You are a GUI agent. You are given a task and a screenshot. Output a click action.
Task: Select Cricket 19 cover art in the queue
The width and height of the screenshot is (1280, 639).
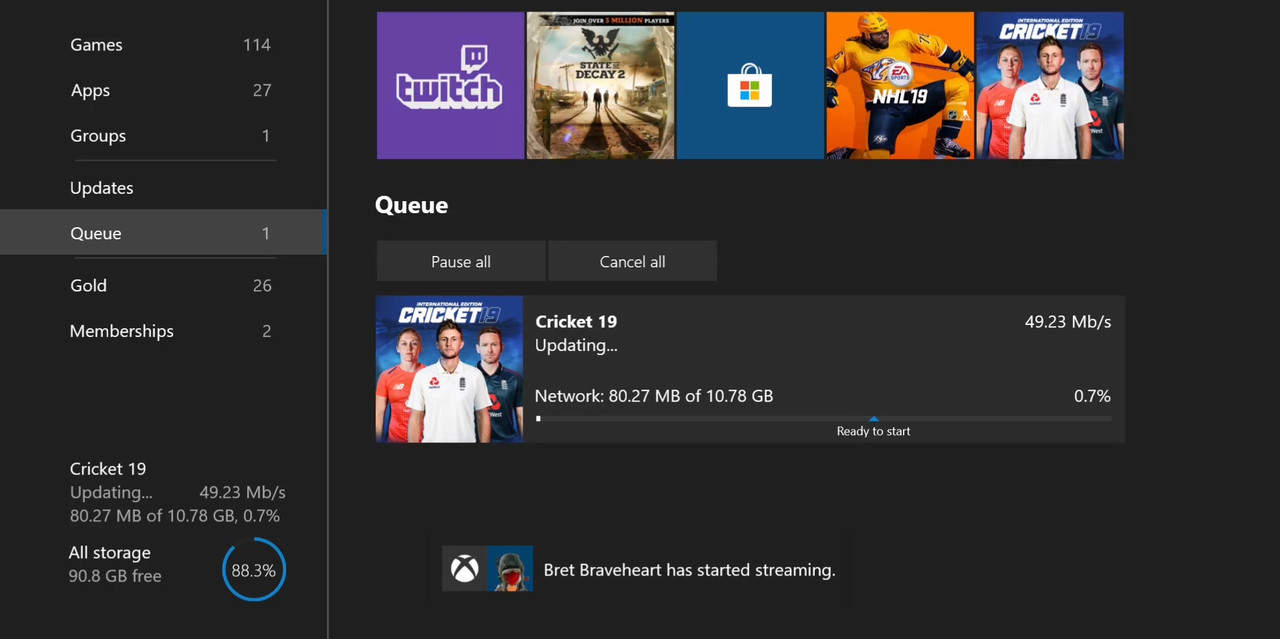pyautogui.click(x=449, y=369)
